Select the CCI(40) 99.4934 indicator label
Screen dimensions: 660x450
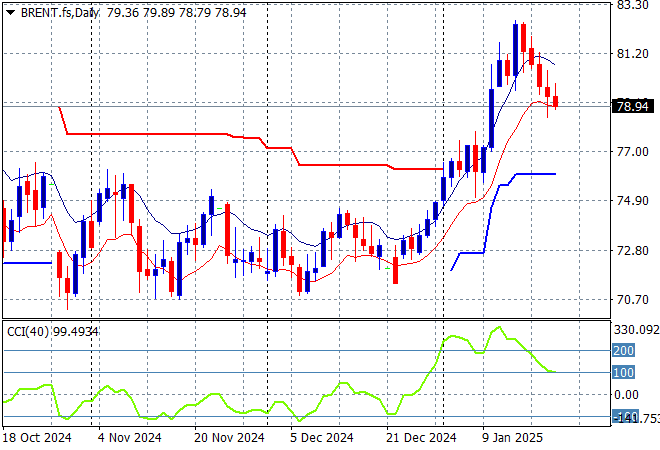53,332
